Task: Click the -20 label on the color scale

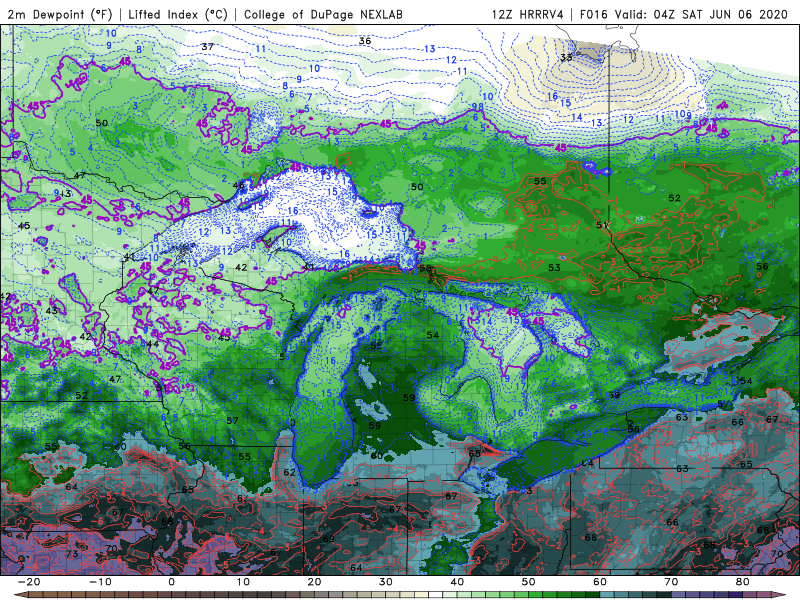Action: (x=29, y=582)
